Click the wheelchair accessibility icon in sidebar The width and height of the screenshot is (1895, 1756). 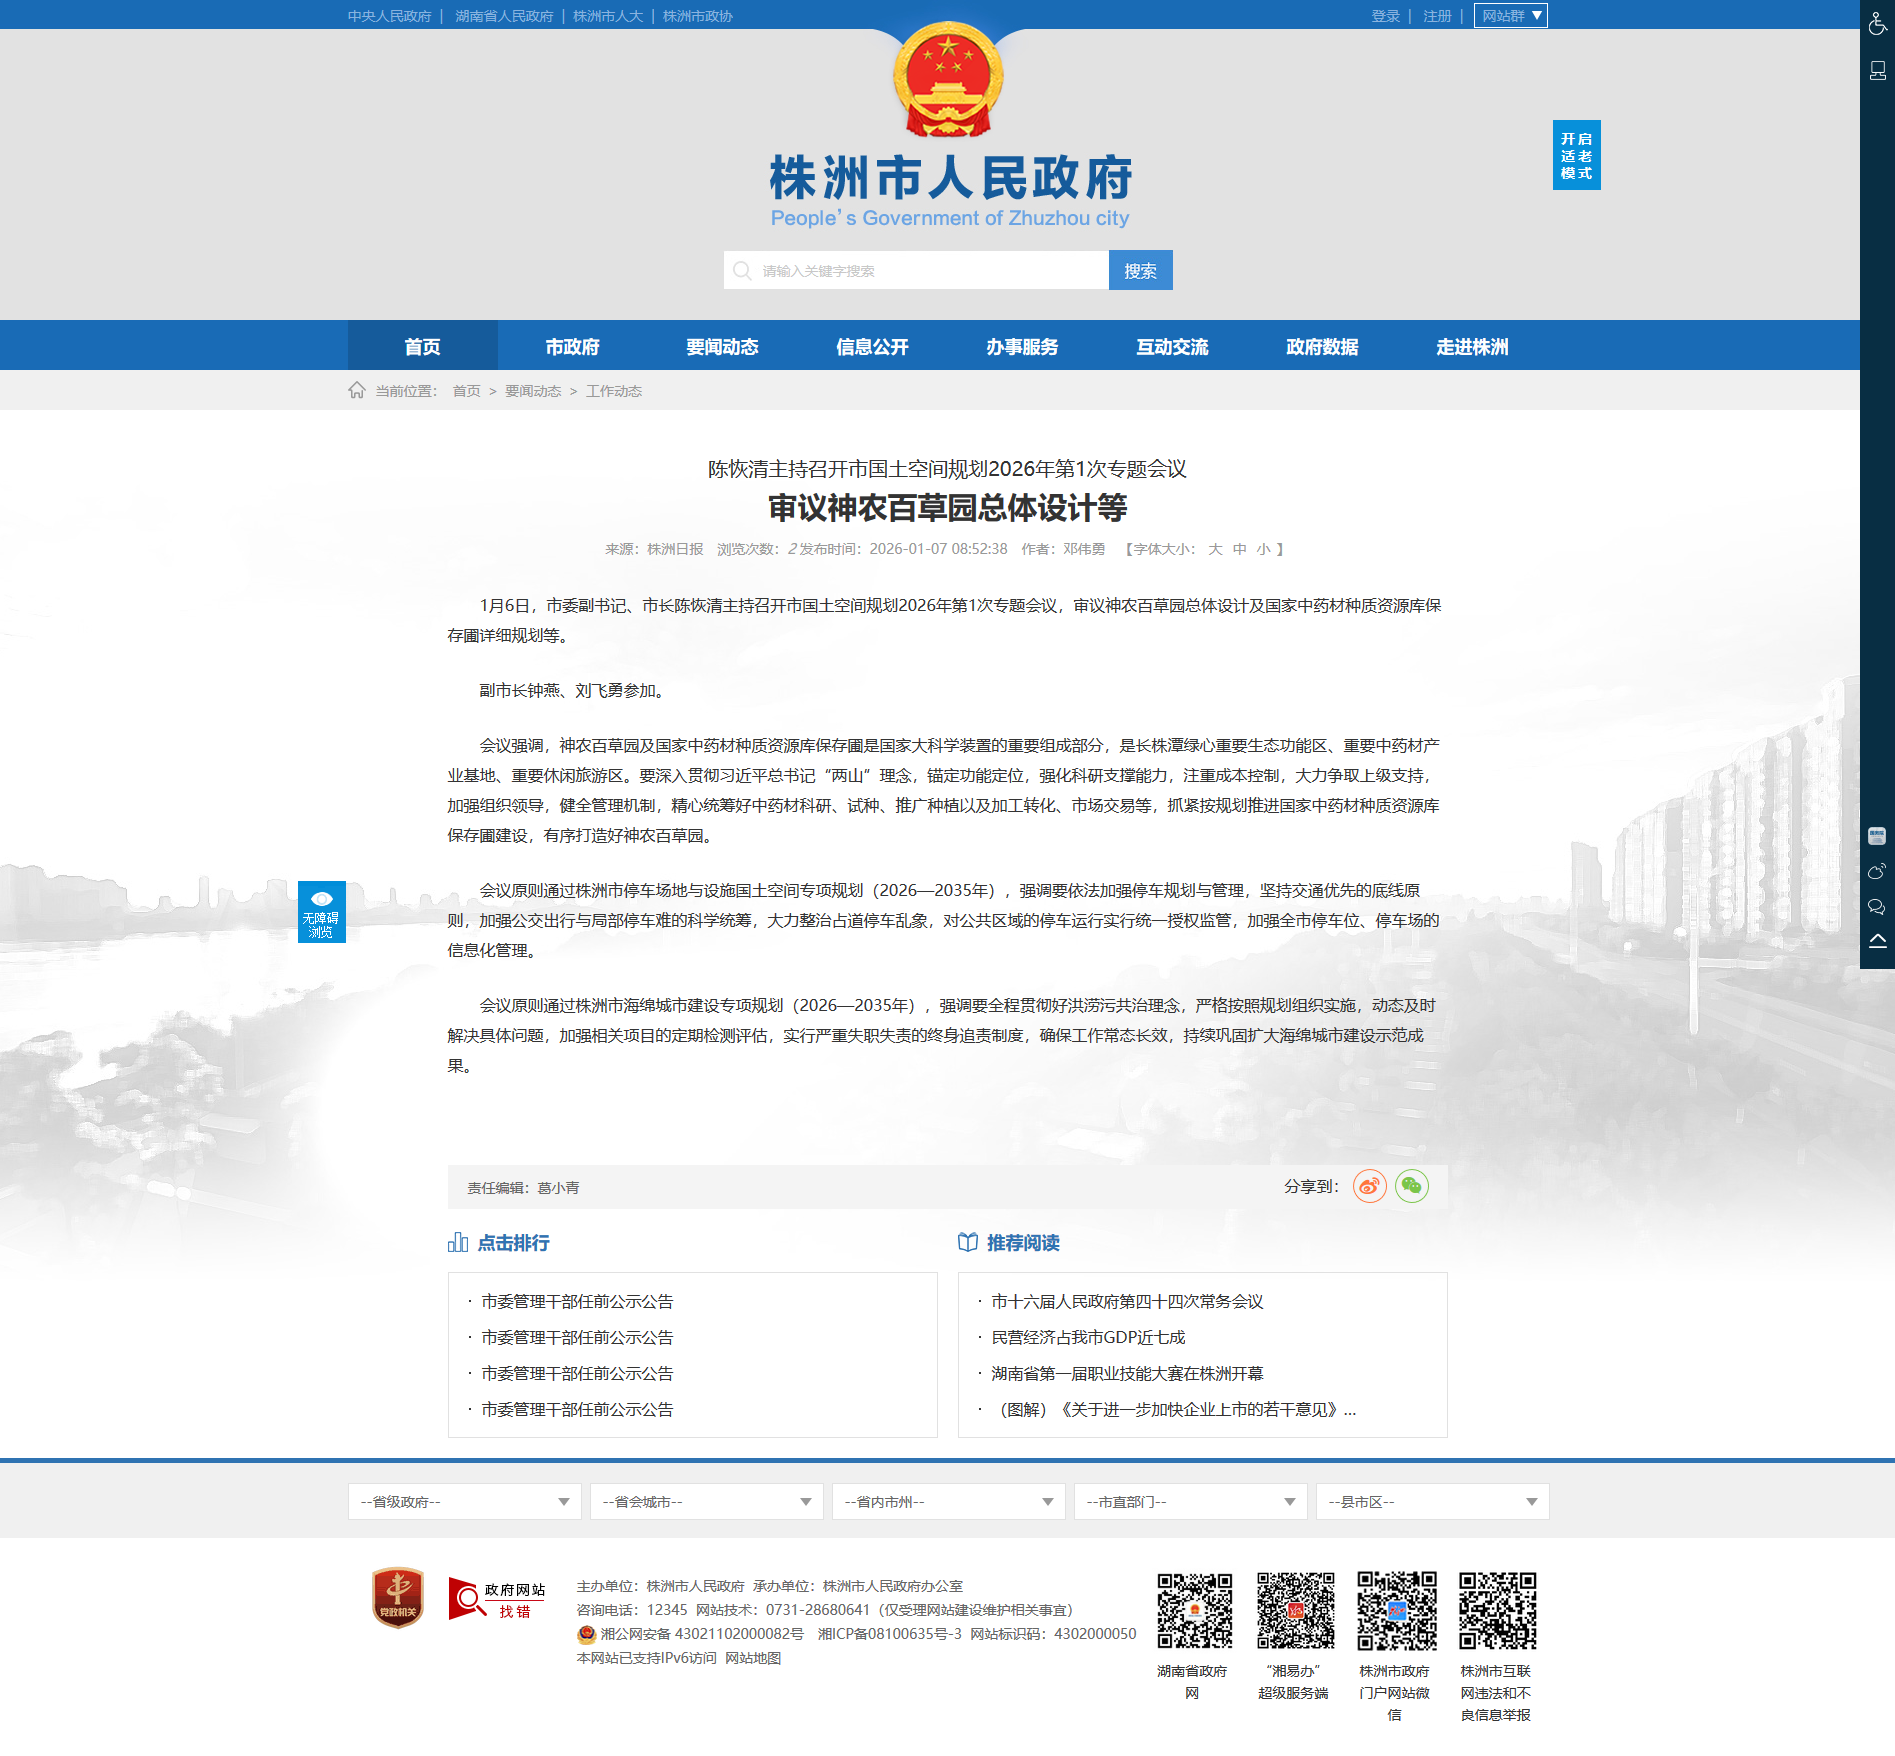click(1877, 23)
